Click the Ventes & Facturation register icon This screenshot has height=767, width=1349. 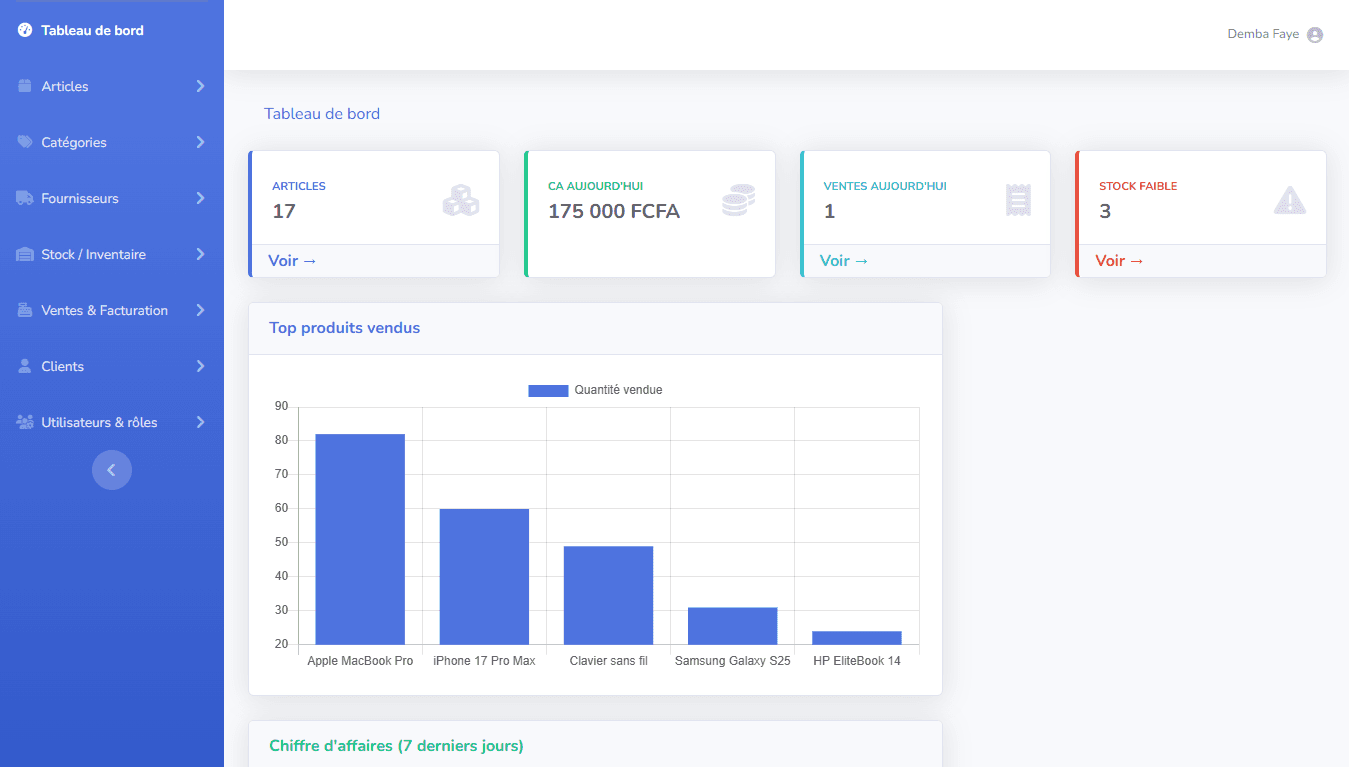coord(25,310)
